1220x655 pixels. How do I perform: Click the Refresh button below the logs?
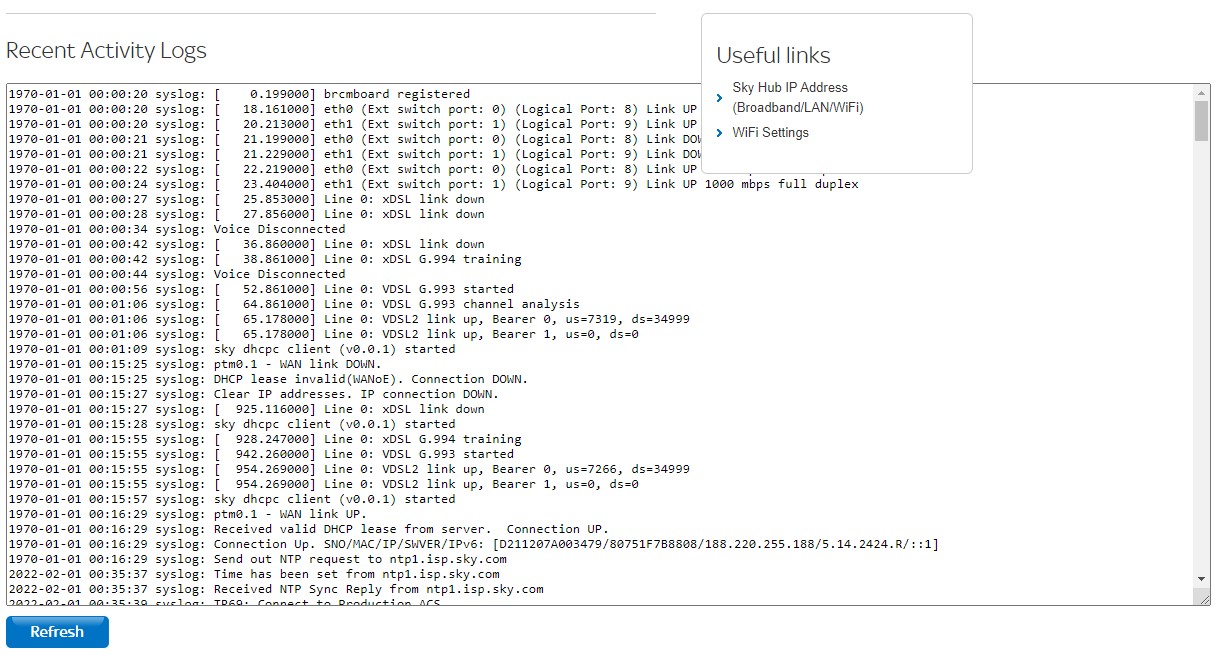tap(57, 632)
